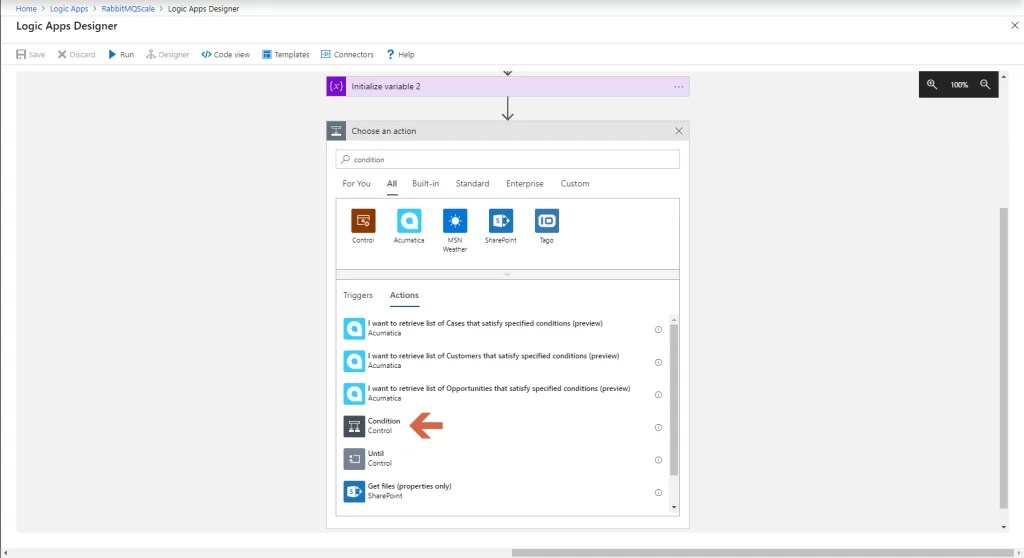Click the Acumatica icon on Cases row
The image size is (1024, 558).
pyautogui.click(x=354, y=328)
